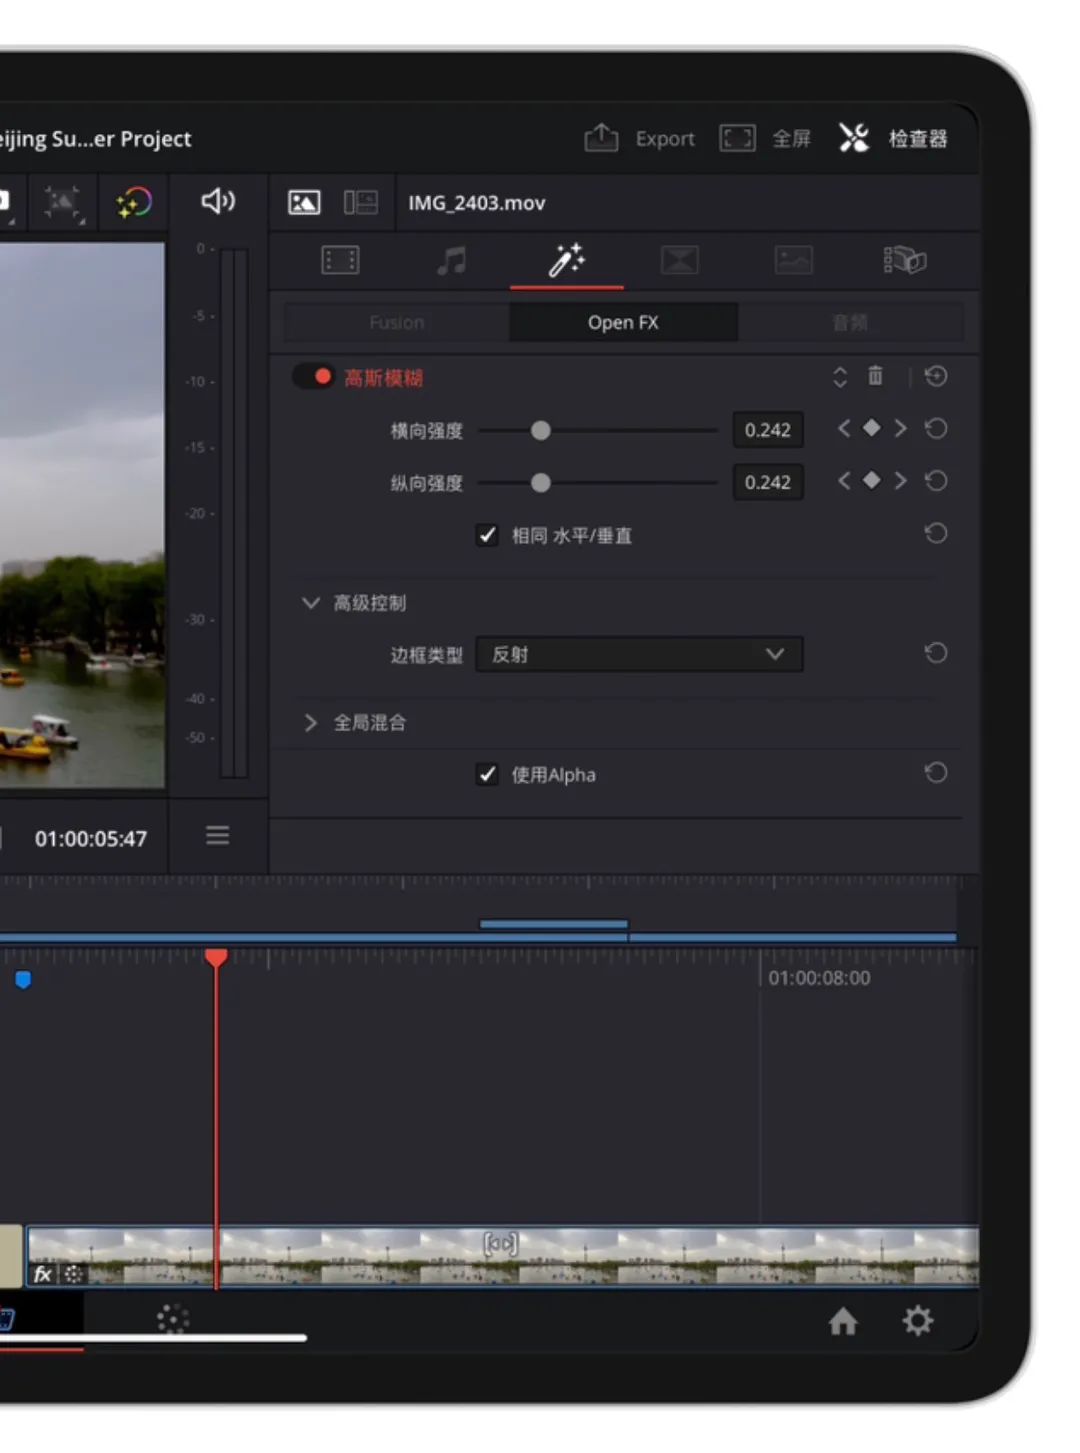Image resolution: width=1080 pixels, height=1453 pixels.
Task: Reset the 使用Alpha setting
Action: click(936, 773)
